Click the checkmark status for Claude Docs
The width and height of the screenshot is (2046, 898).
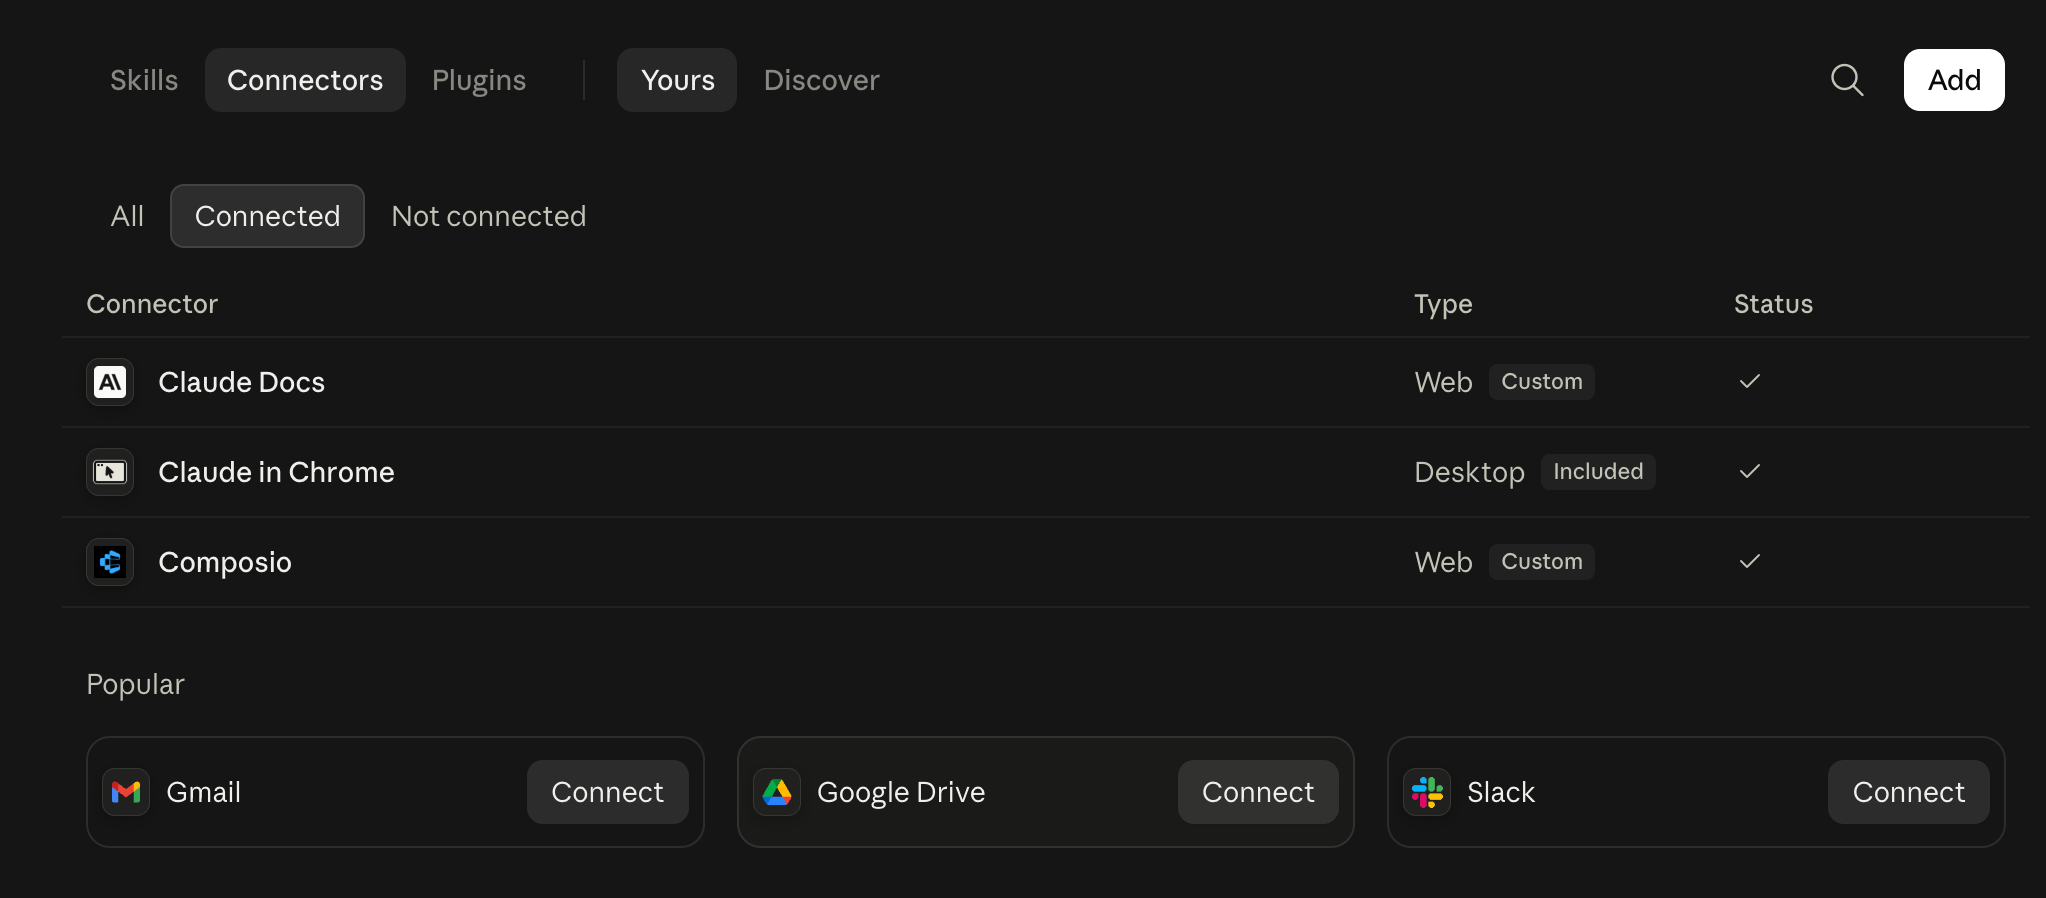point(1749,381)
